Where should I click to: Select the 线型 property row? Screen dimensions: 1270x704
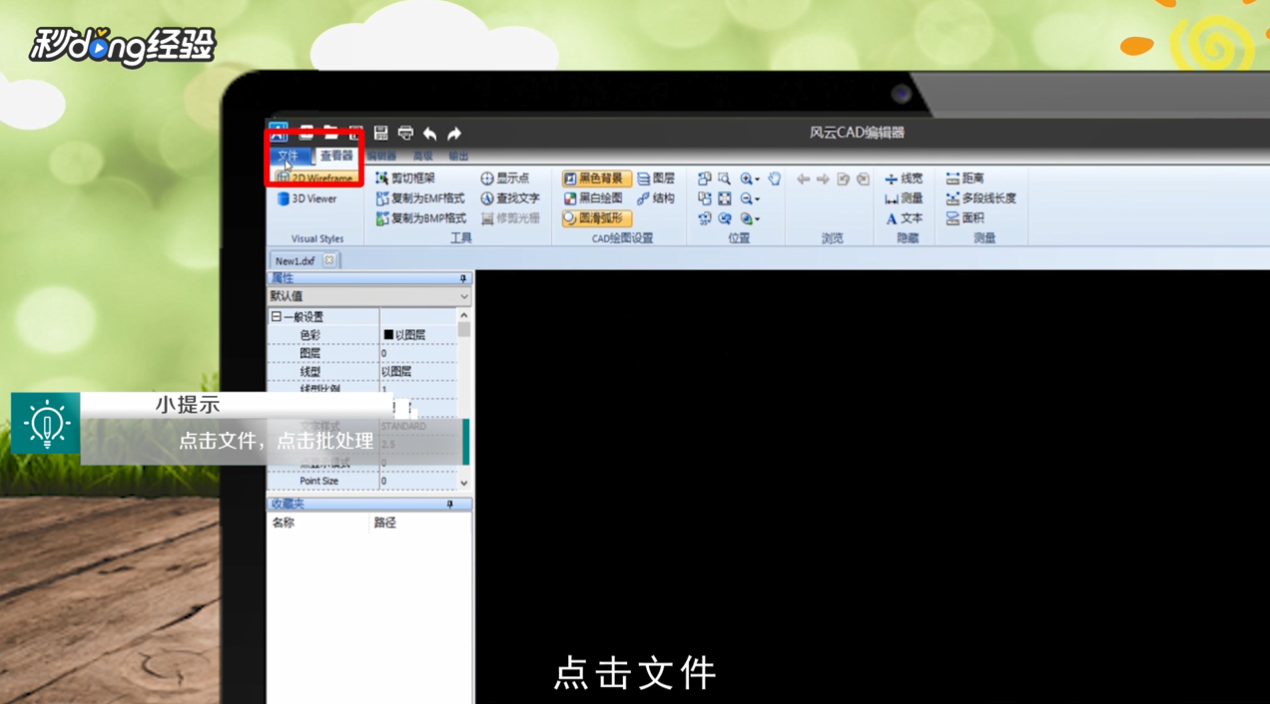click(363, 371)
